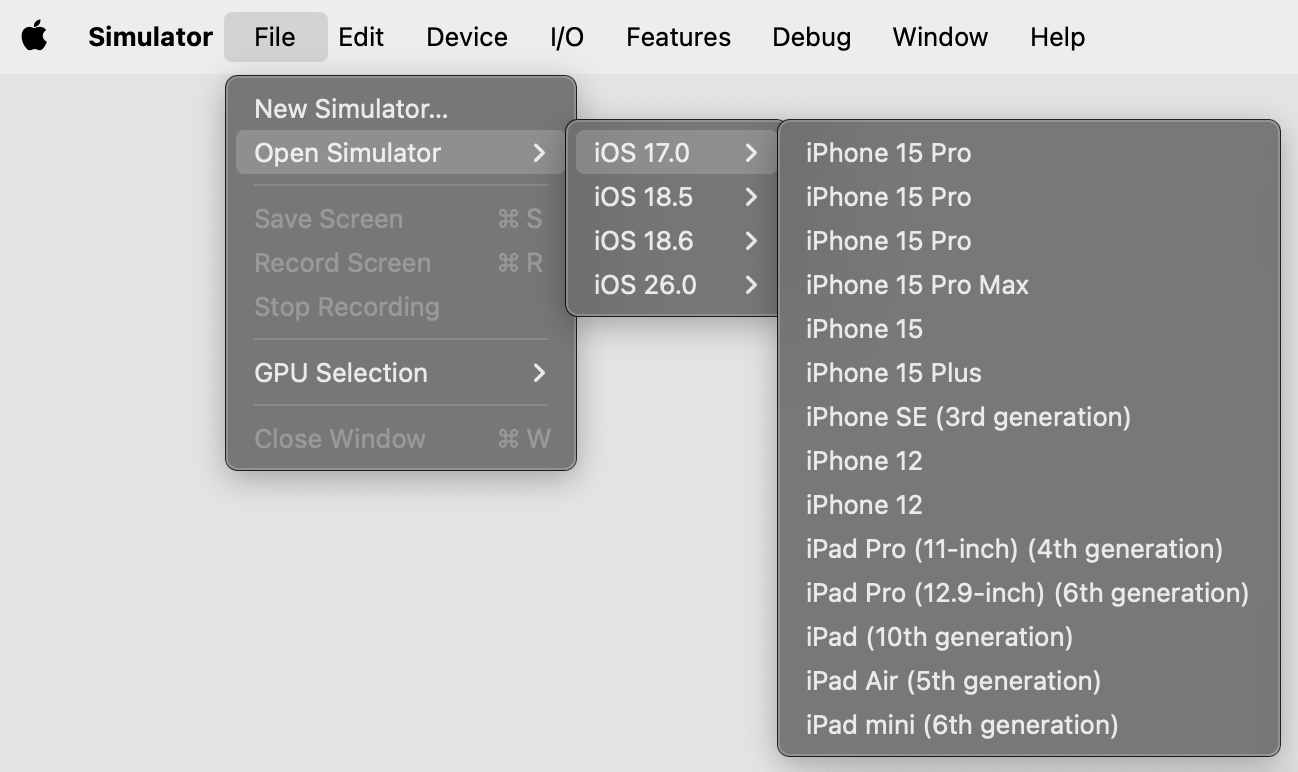Select iPhone 15 Plus simulator
This screenshot has width=1298, height=772.
(x=893, y=373)
